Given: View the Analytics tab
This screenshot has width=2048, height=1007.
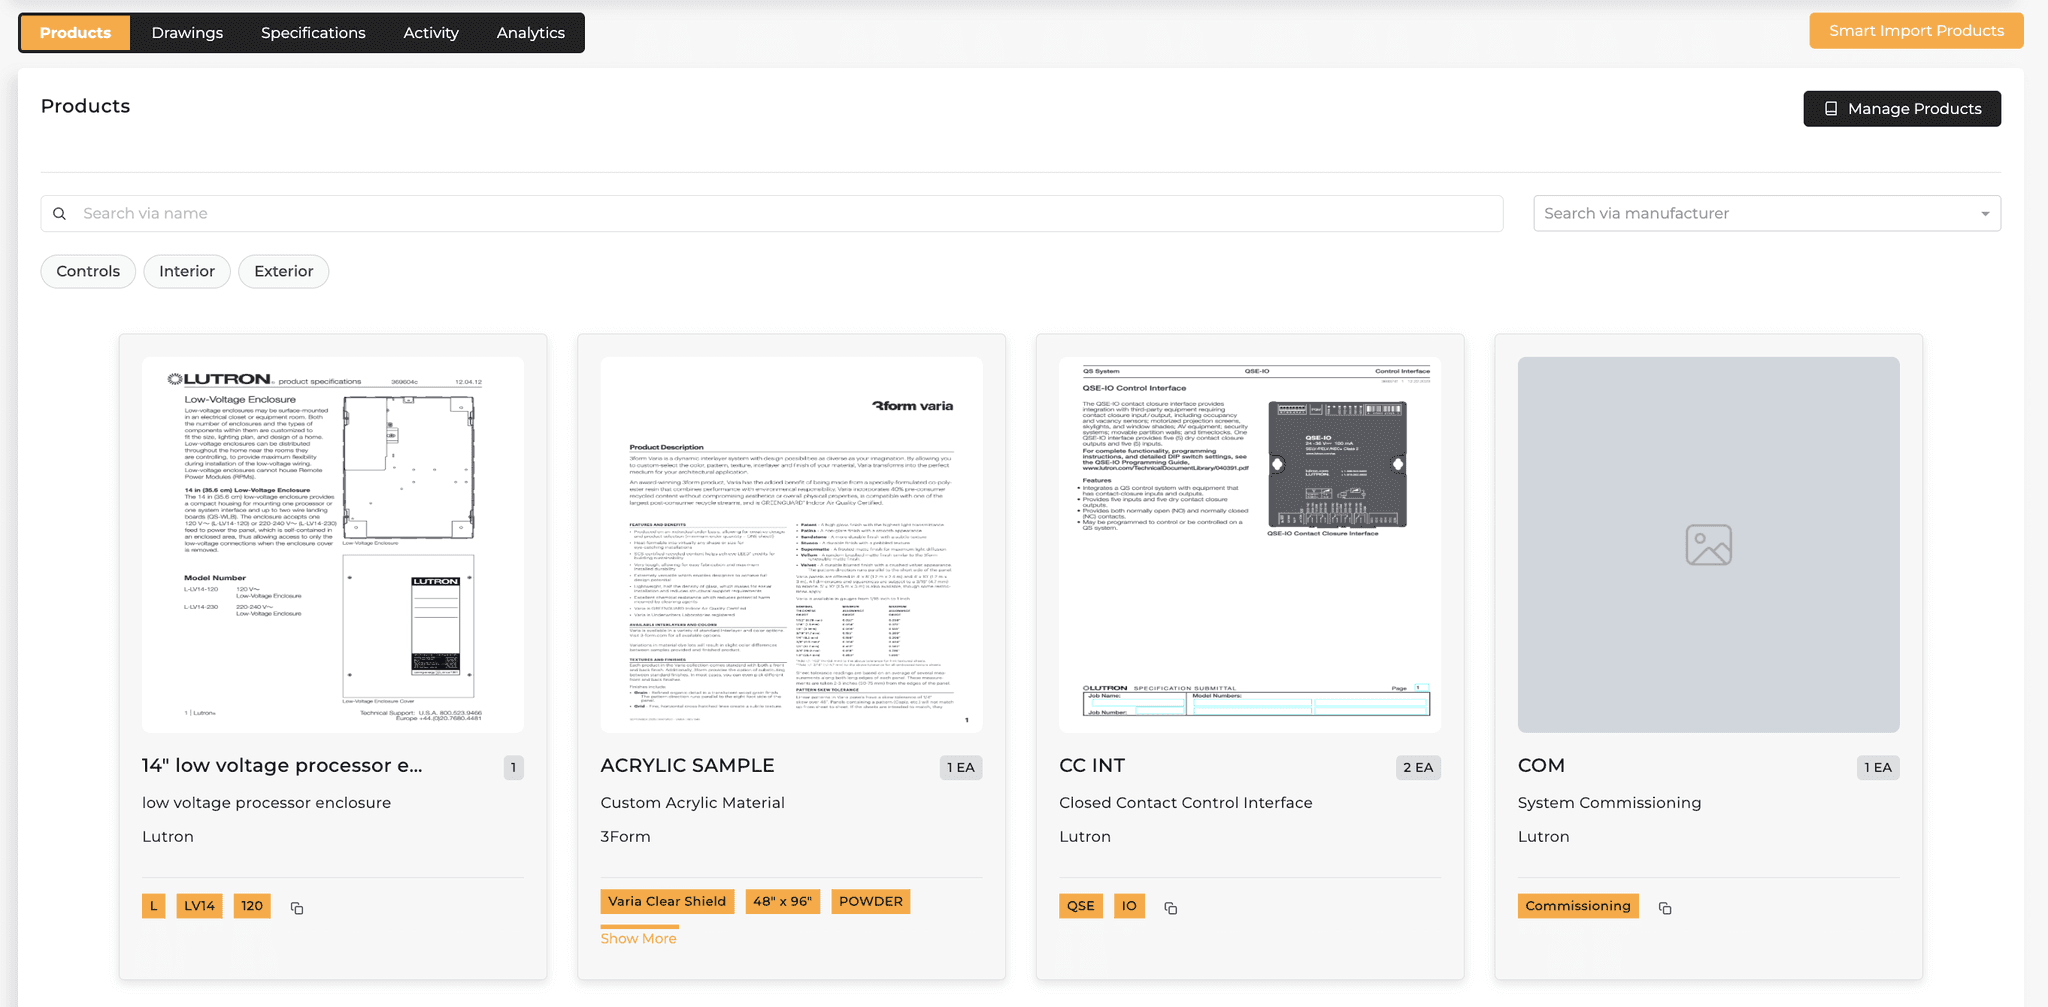Looking at the screenshot, I should [x=531, y=32].
